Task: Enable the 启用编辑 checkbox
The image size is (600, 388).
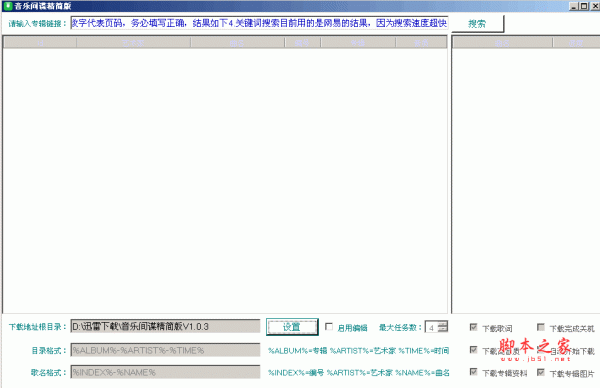Action: point(329,326)
